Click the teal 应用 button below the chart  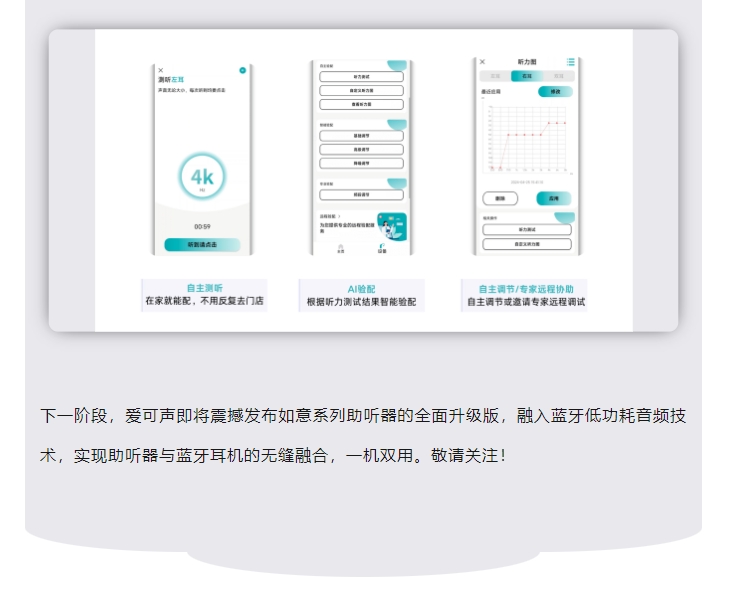[553, 199]
